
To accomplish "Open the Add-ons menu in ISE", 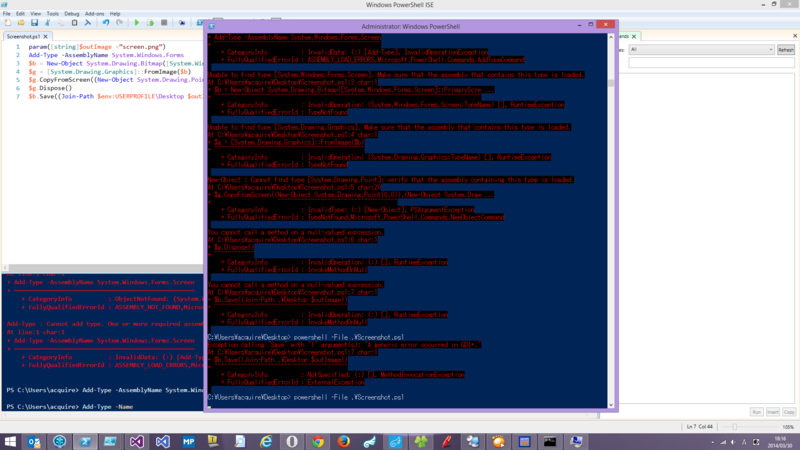I will click(x=94, y=14).
